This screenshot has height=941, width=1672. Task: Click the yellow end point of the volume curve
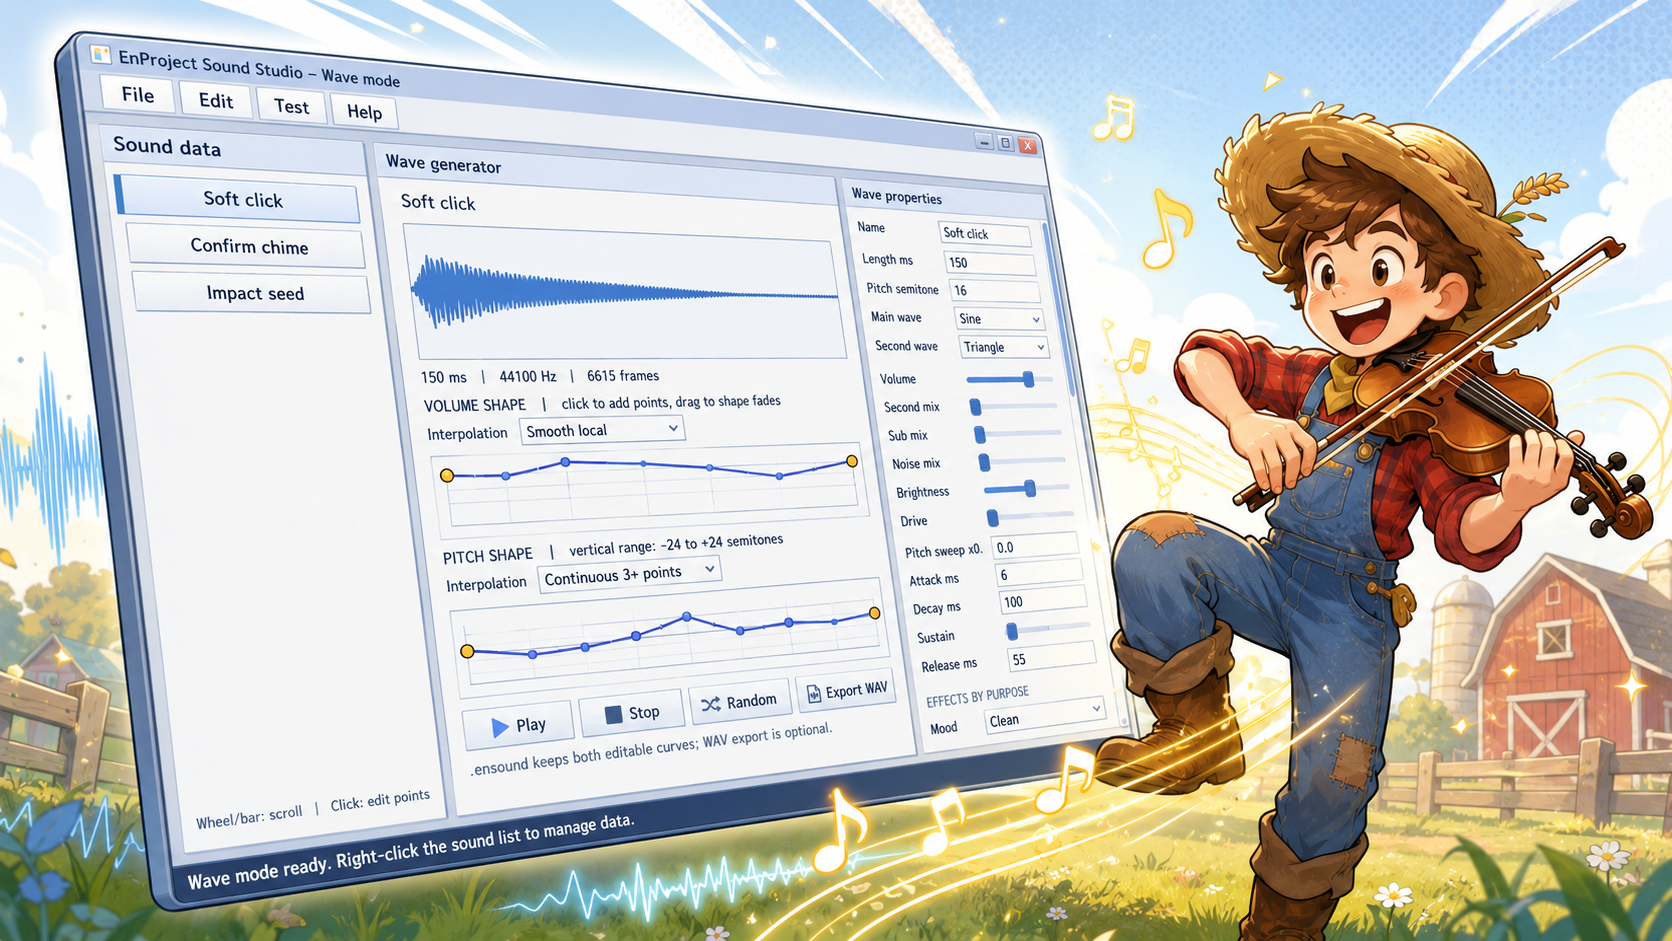(x=852, y=461)
